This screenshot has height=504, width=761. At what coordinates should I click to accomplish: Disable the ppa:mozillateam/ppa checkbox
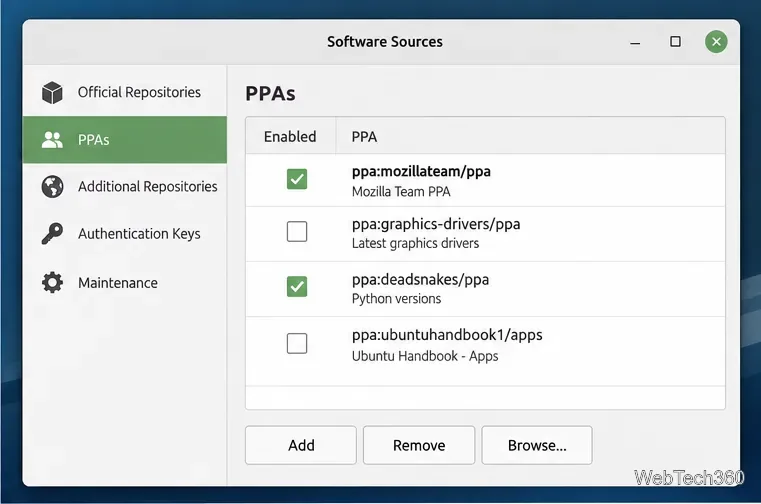(297, 179)
